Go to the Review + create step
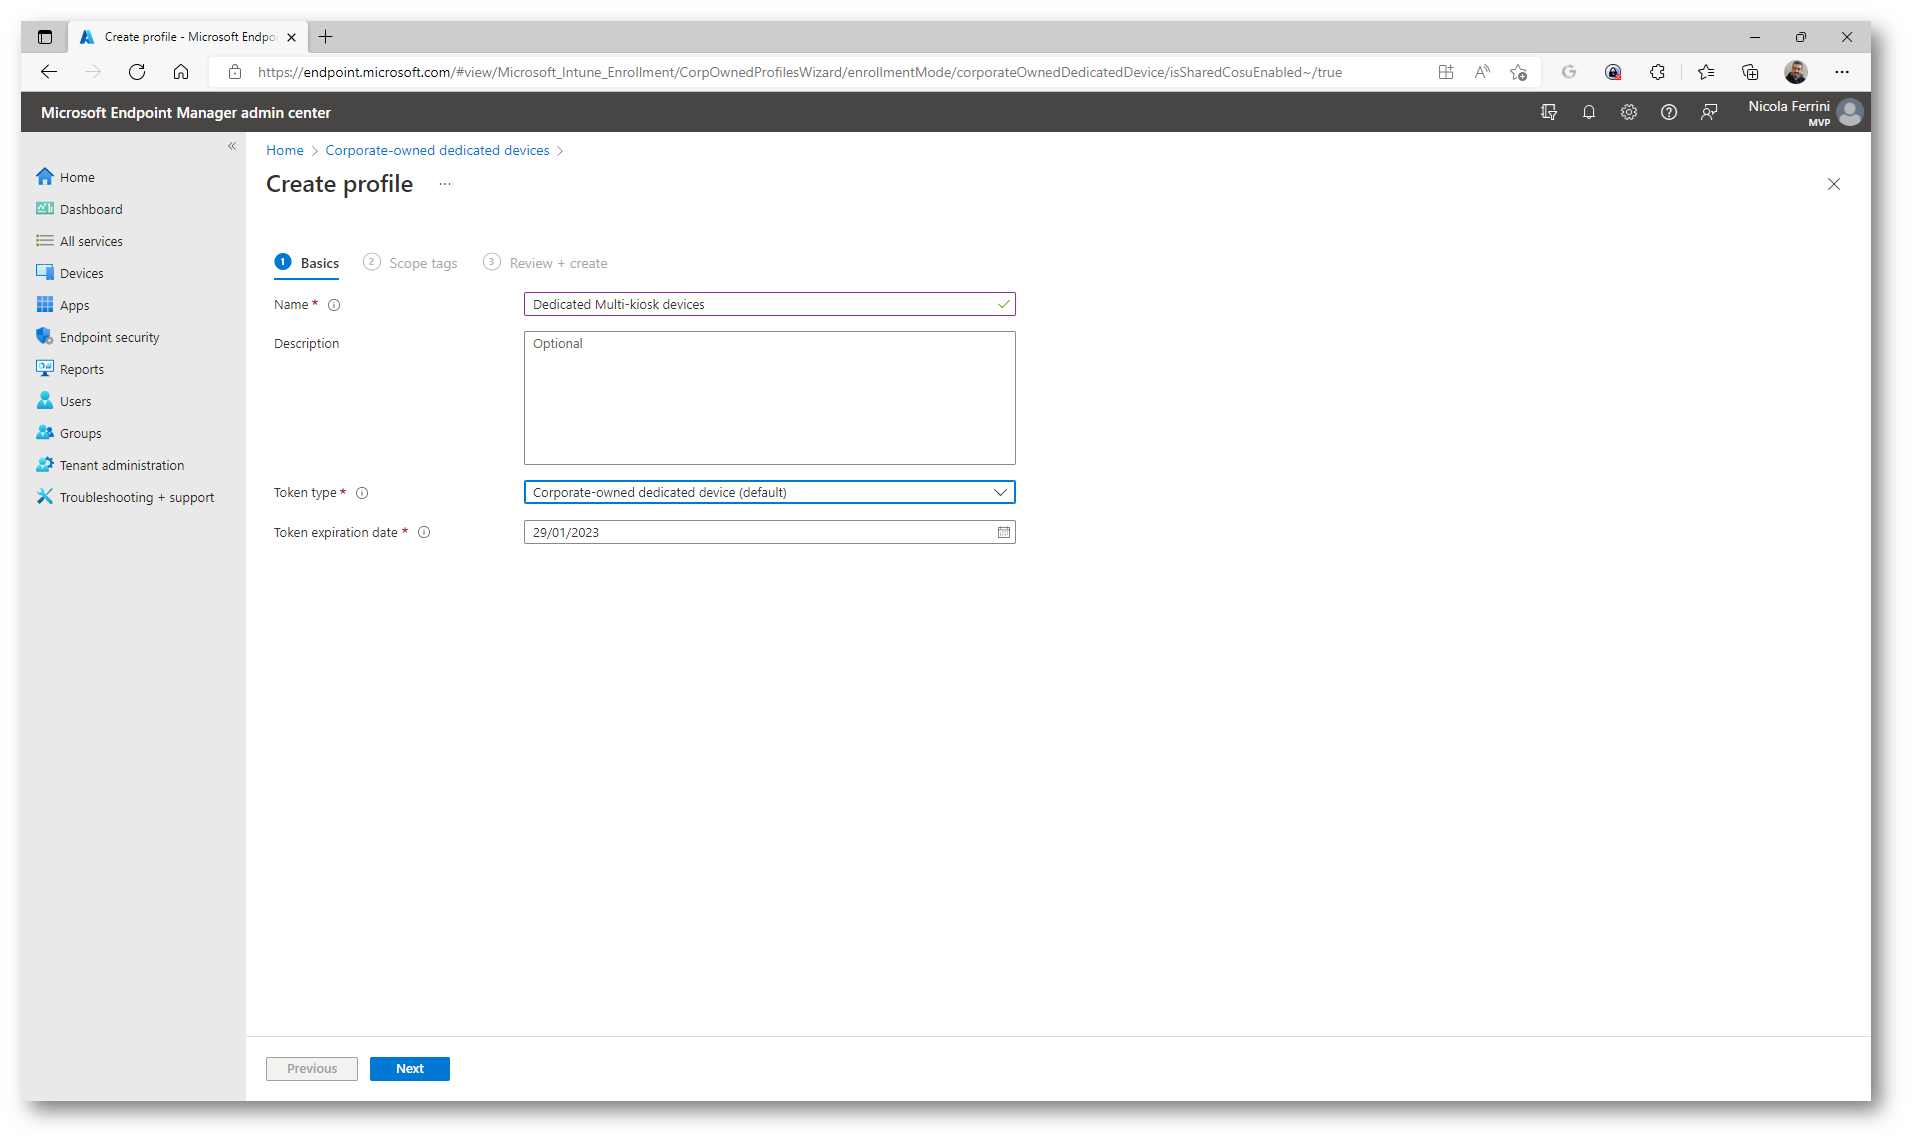 pos(557,263)
